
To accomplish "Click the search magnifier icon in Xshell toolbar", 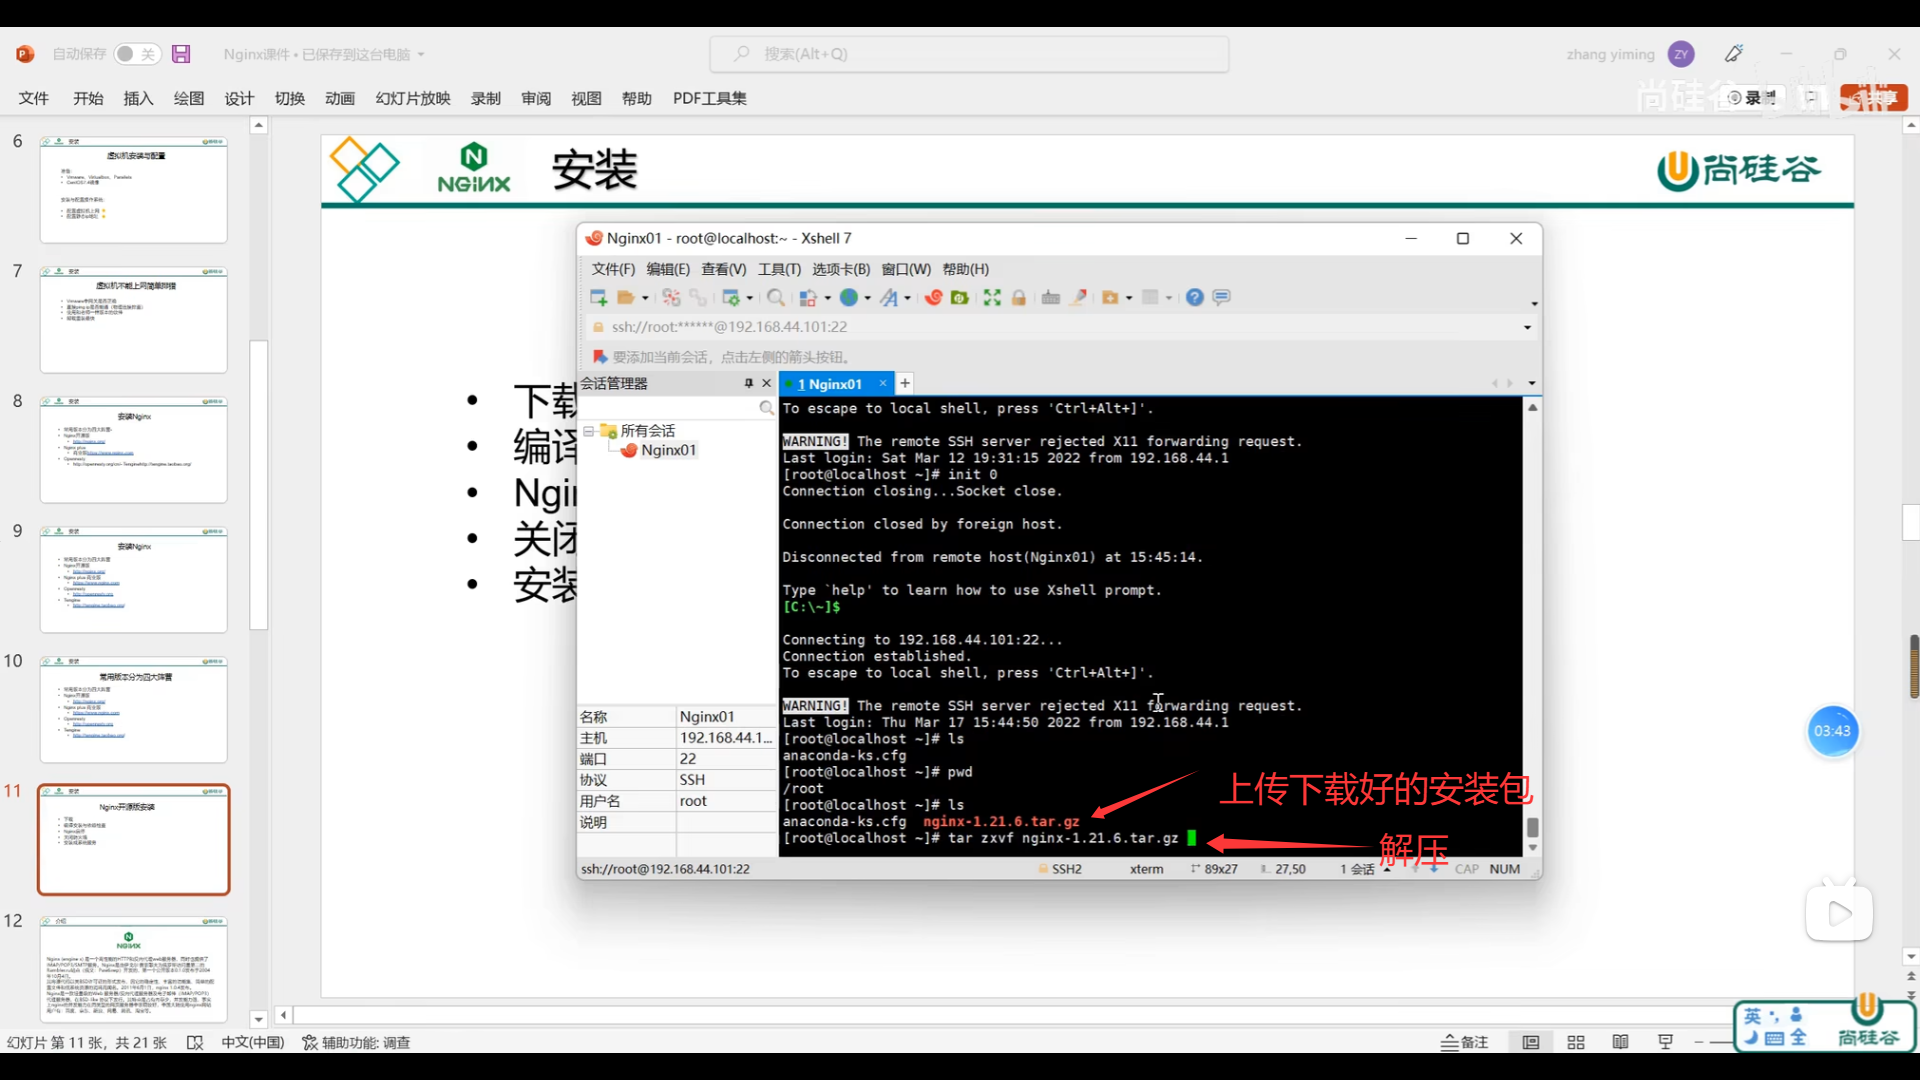I will (x=775, y=297).
